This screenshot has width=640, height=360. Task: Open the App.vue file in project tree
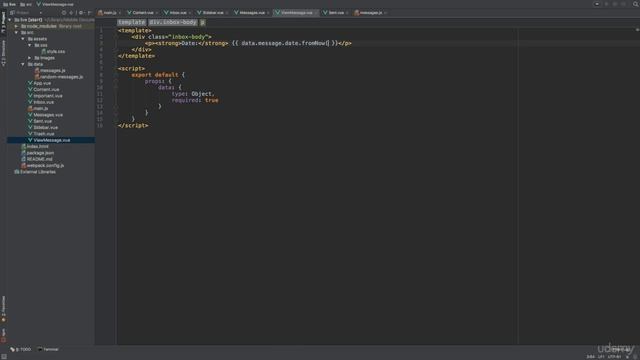pos(42,83)
